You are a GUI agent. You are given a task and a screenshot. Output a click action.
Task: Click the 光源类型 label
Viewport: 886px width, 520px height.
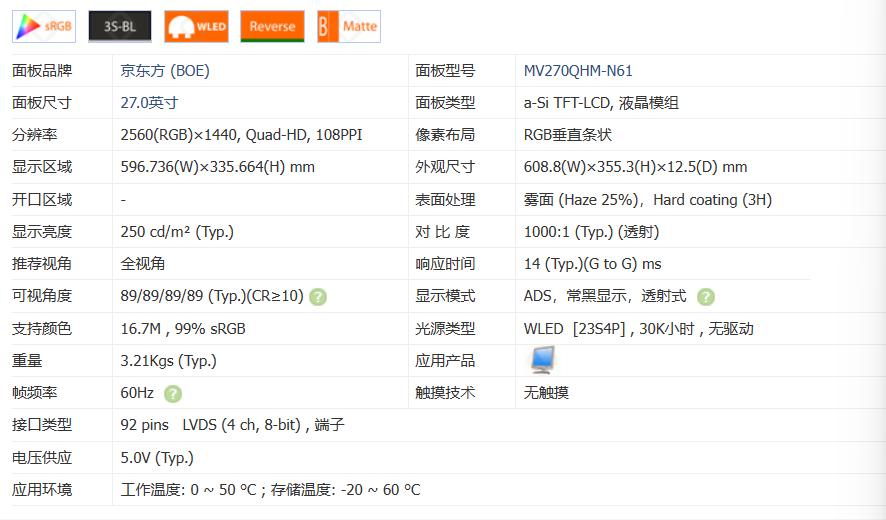click(x=445, y=329)
